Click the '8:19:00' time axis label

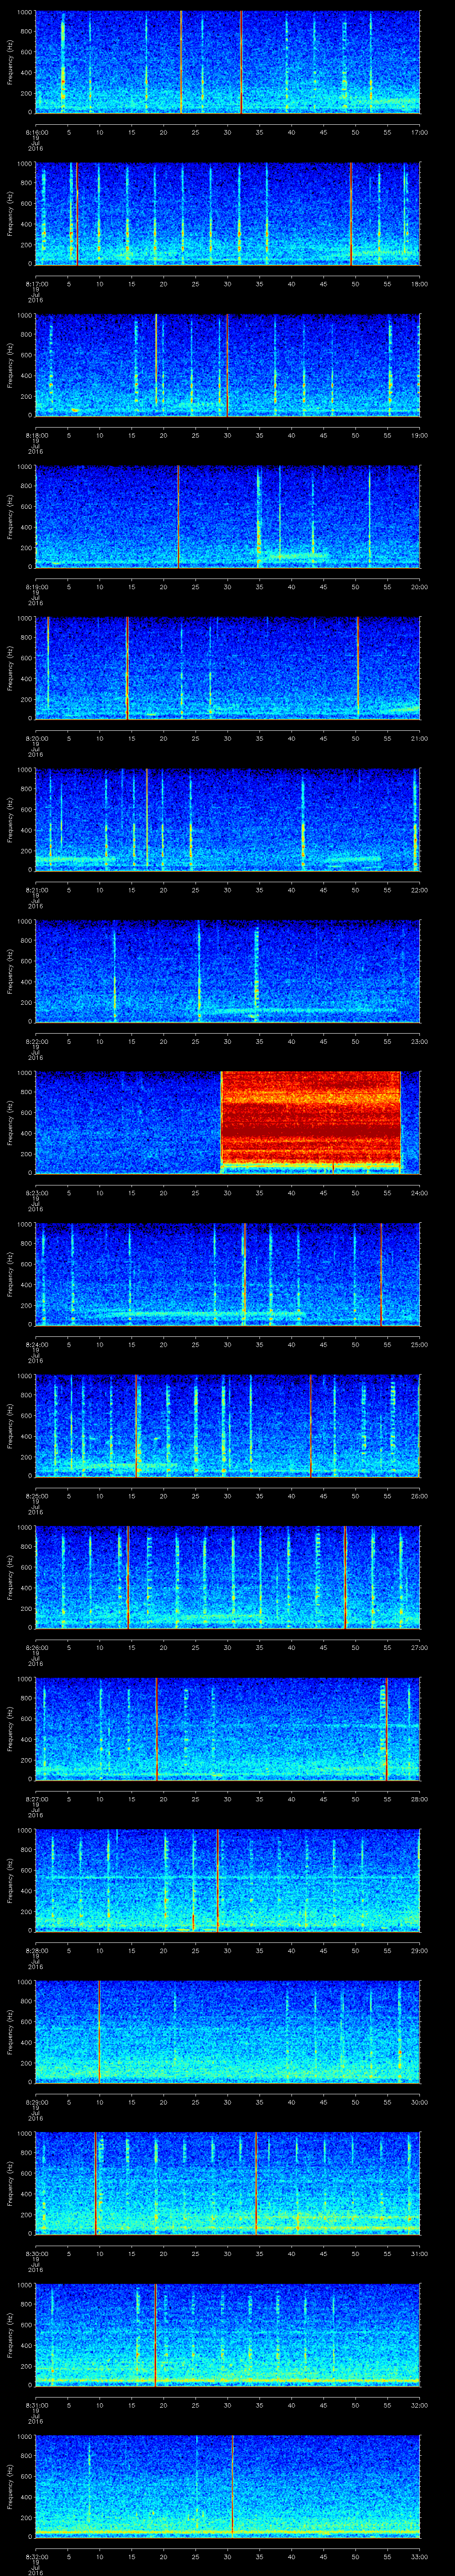click(x=36, y=587)
